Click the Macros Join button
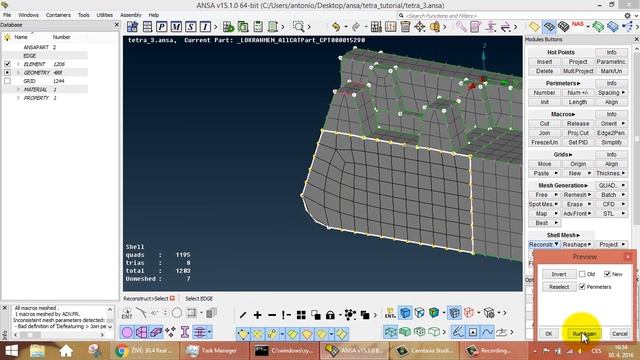The height and width of the screenshot is (360, 640). (x=544, y=133)
